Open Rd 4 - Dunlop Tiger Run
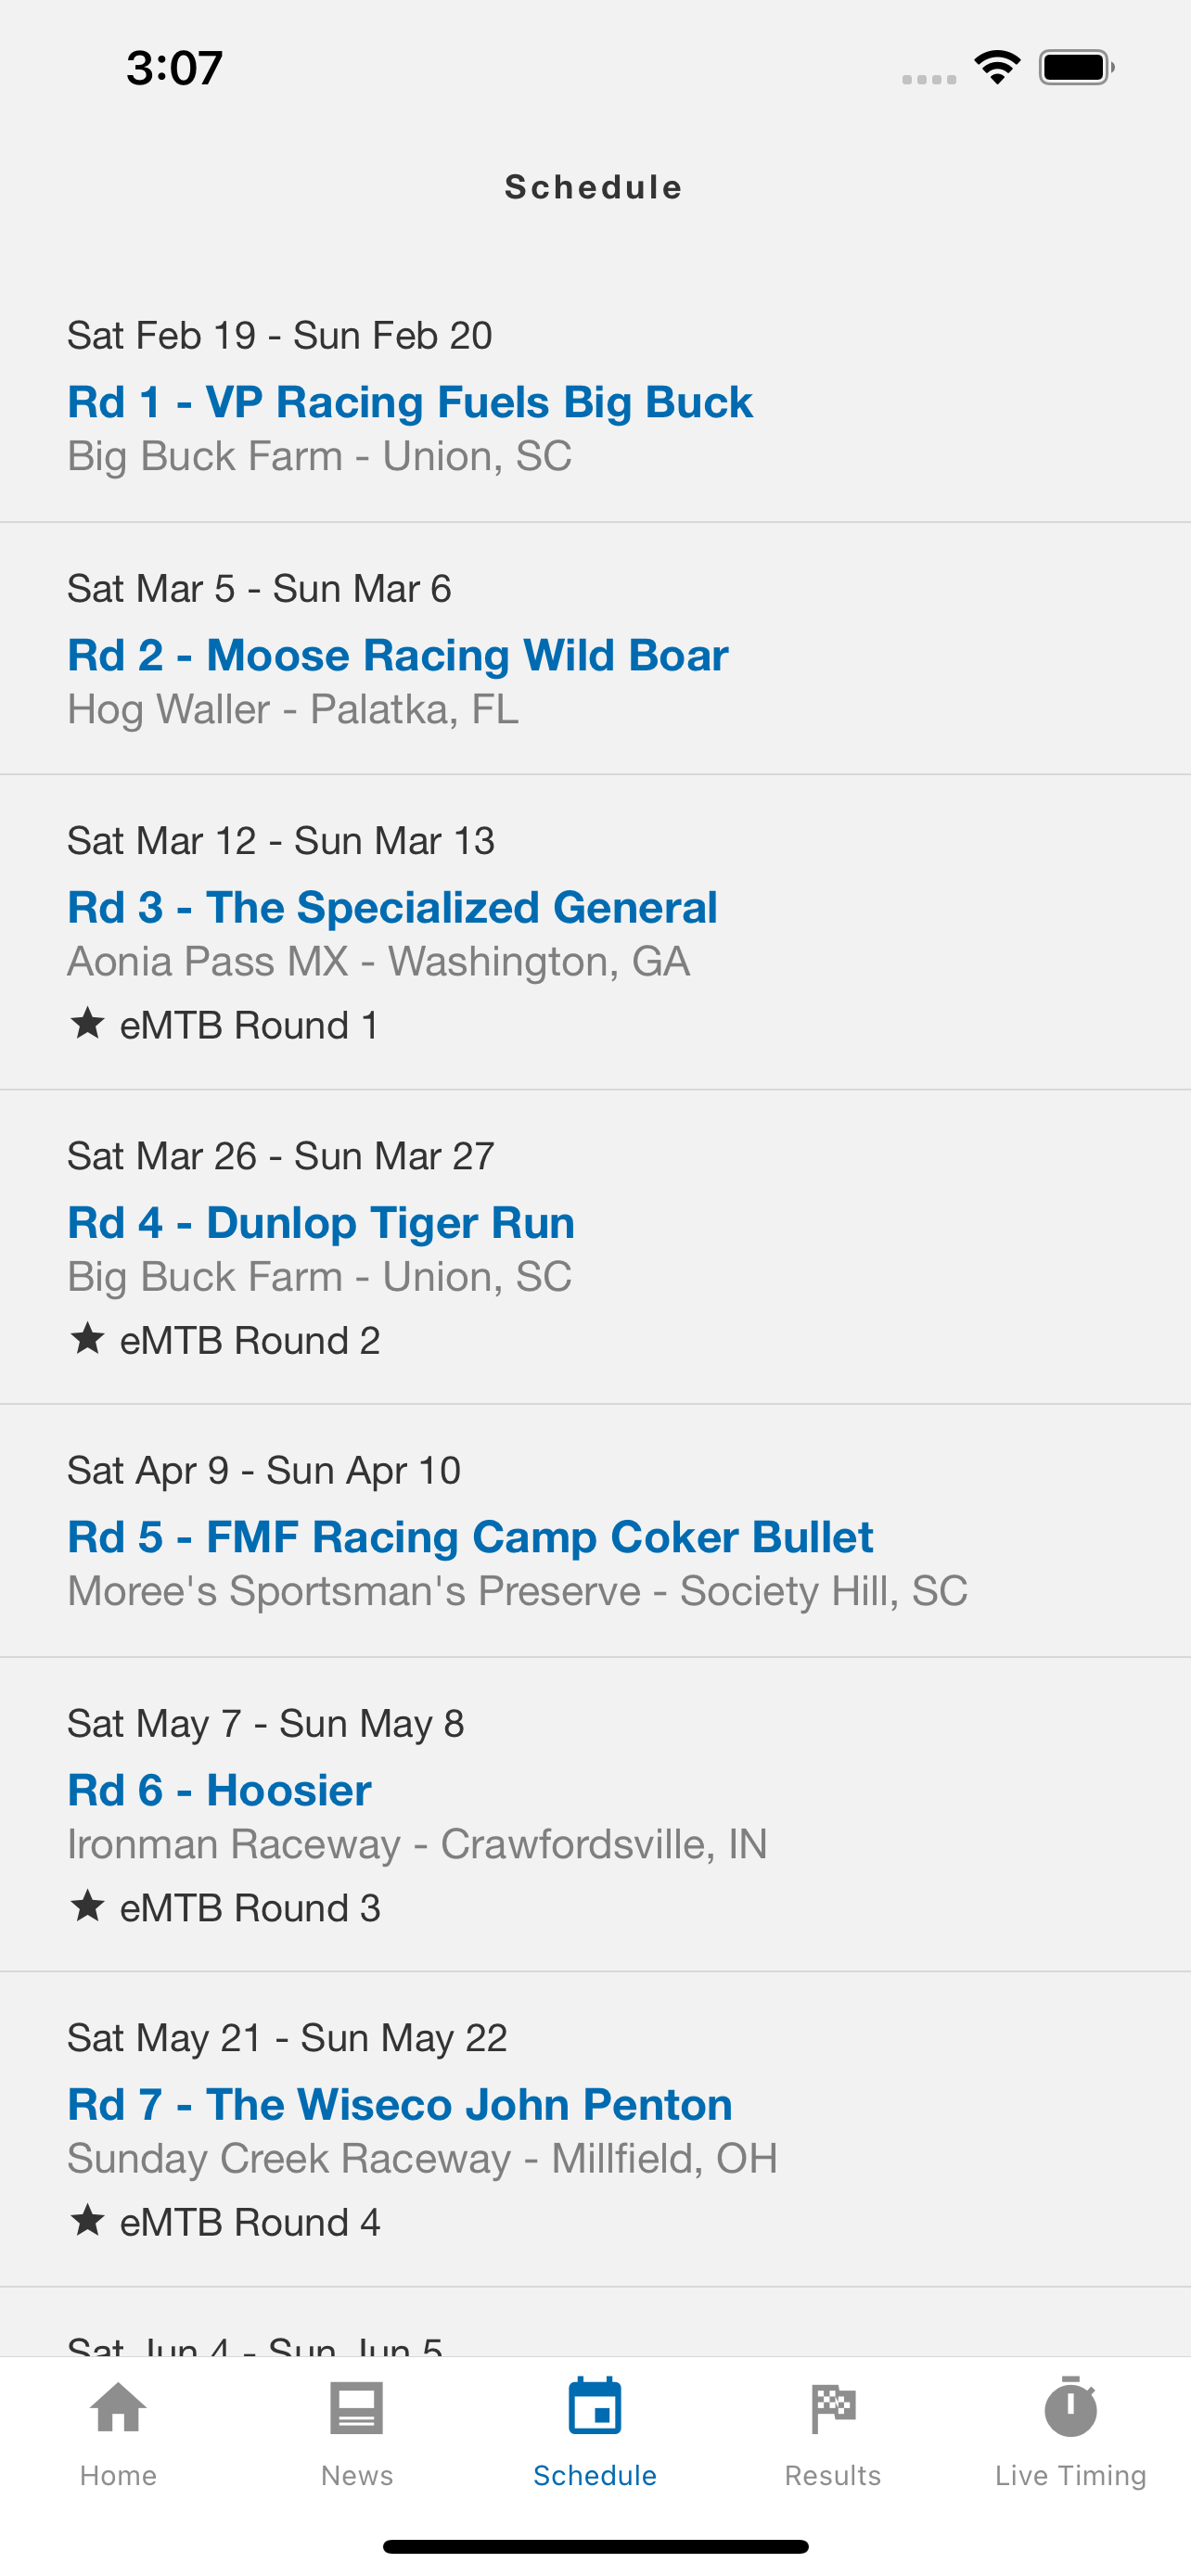Screen dimensions: 1191x2576 coord(321,1222)
